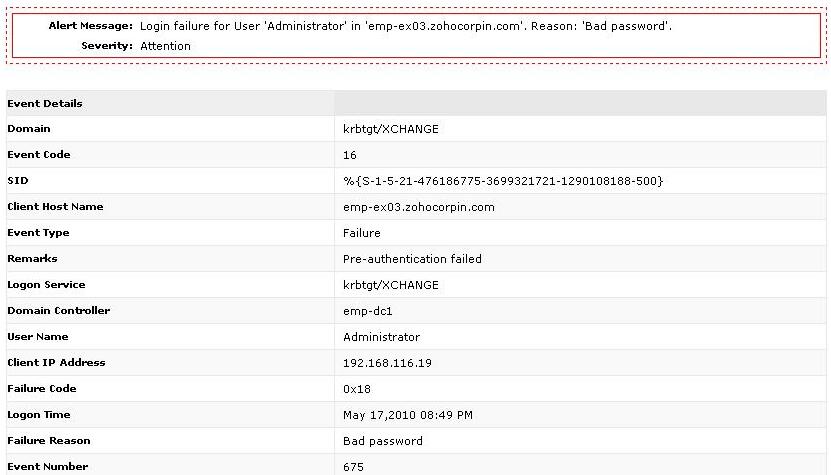Click the 'Severity:' label
The width and height of the screenshot is (831, 475).
coord(107,46)
